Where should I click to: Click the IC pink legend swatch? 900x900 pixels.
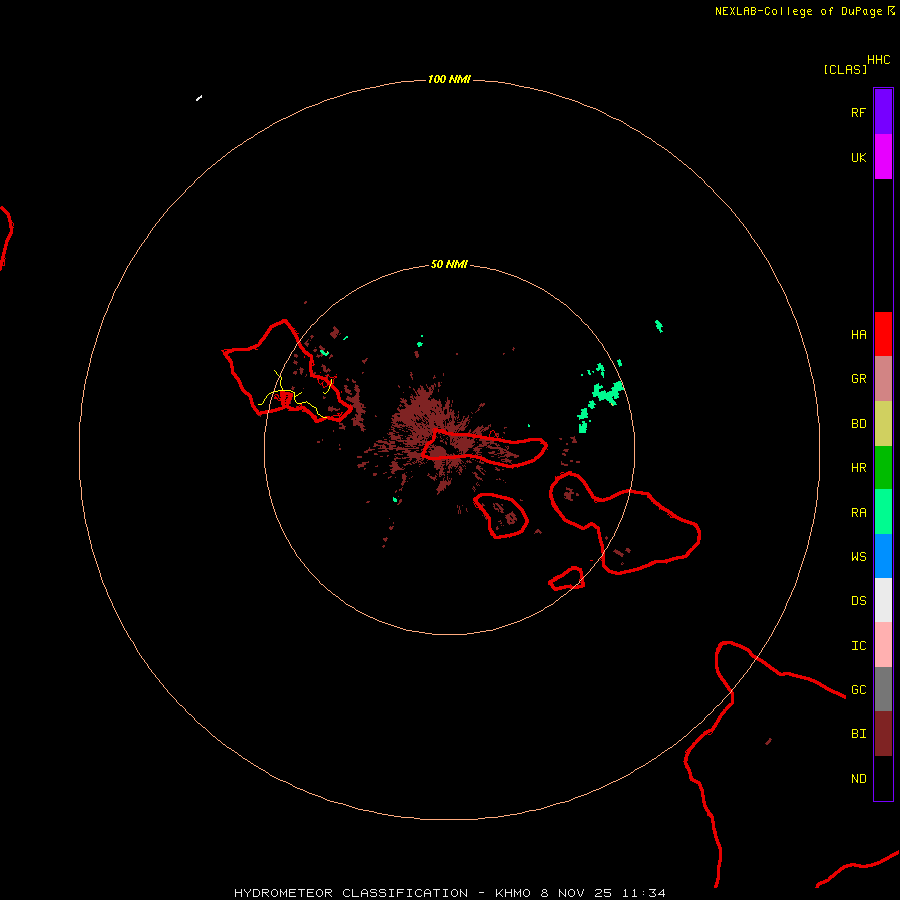883,645
